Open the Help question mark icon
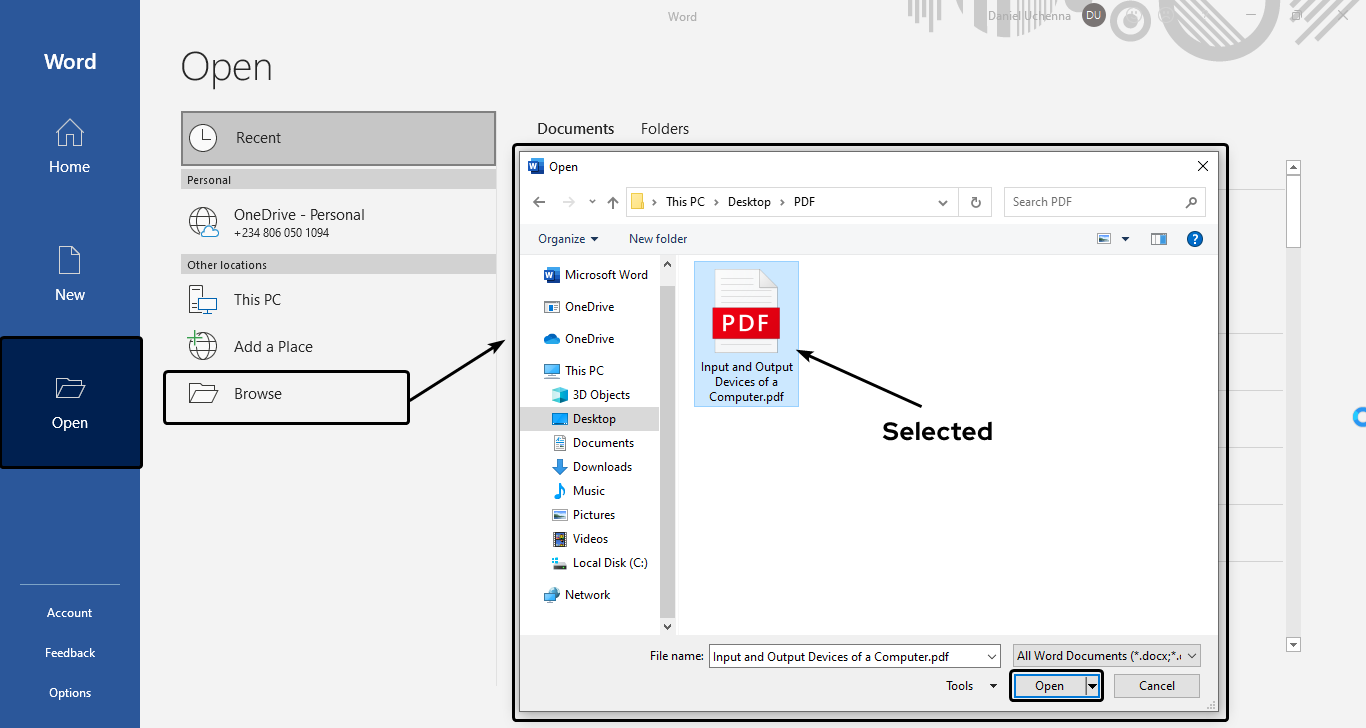Image resolution: width=1366 pixels, height=728 pixels. (1195, 238)
